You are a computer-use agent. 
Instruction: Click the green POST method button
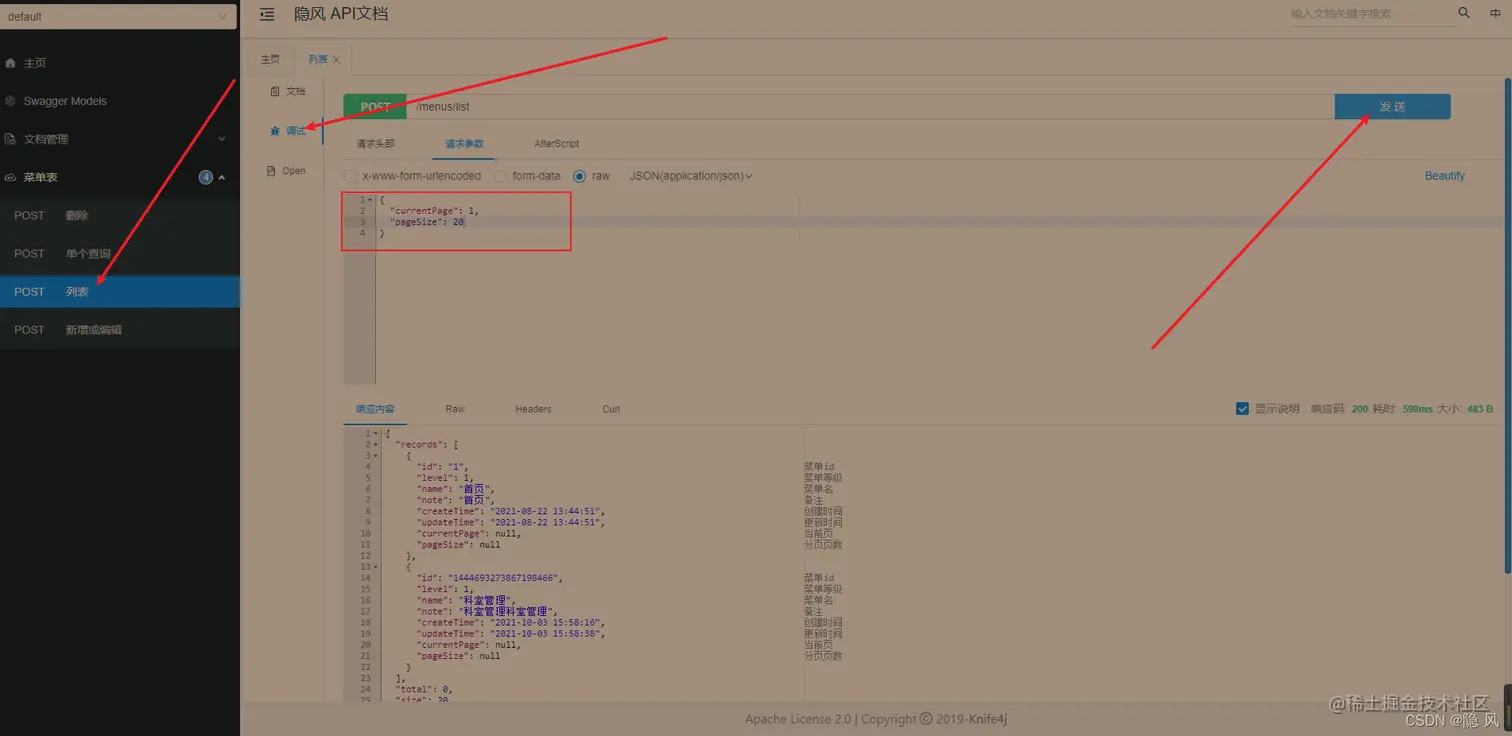tap(375, 107)
